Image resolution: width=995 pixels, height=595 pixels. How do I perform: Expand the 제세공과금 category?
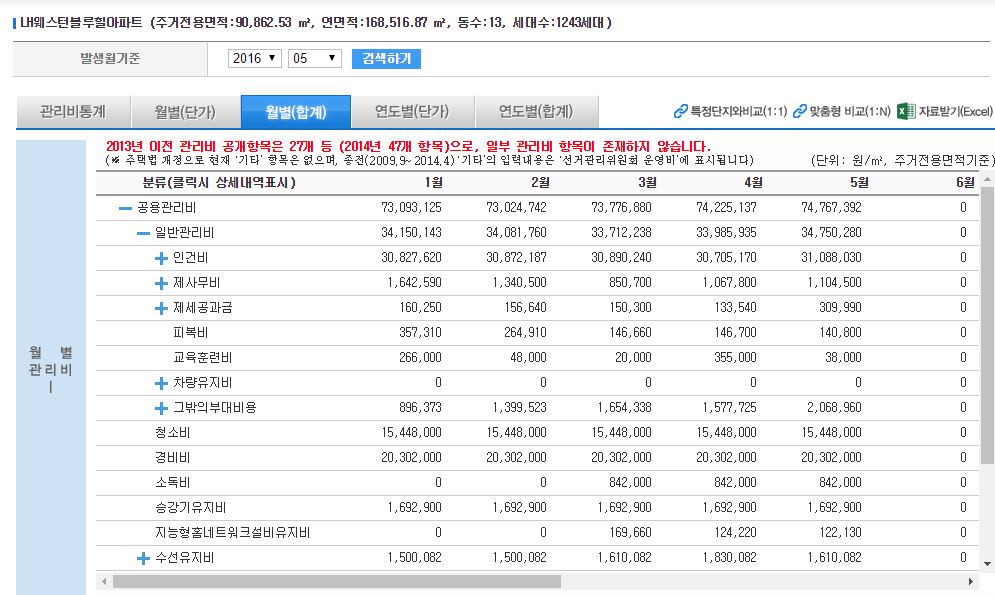161,308
